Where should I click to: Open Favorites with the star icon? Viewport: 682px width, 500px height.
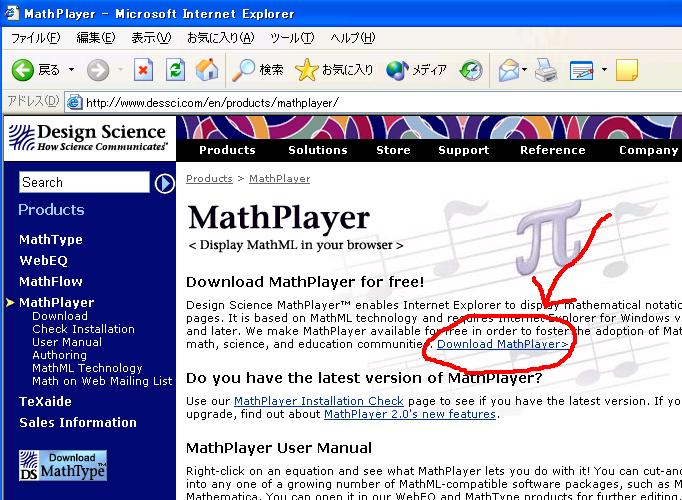307,70
